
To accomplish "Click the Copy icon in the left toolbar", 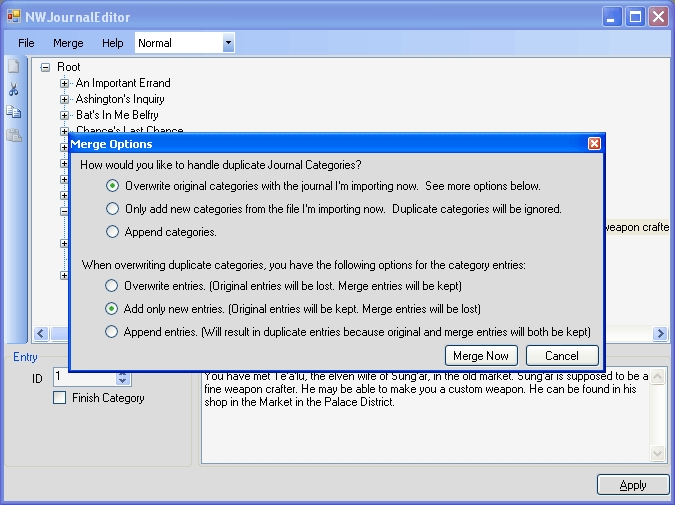I will coord(13,113).
